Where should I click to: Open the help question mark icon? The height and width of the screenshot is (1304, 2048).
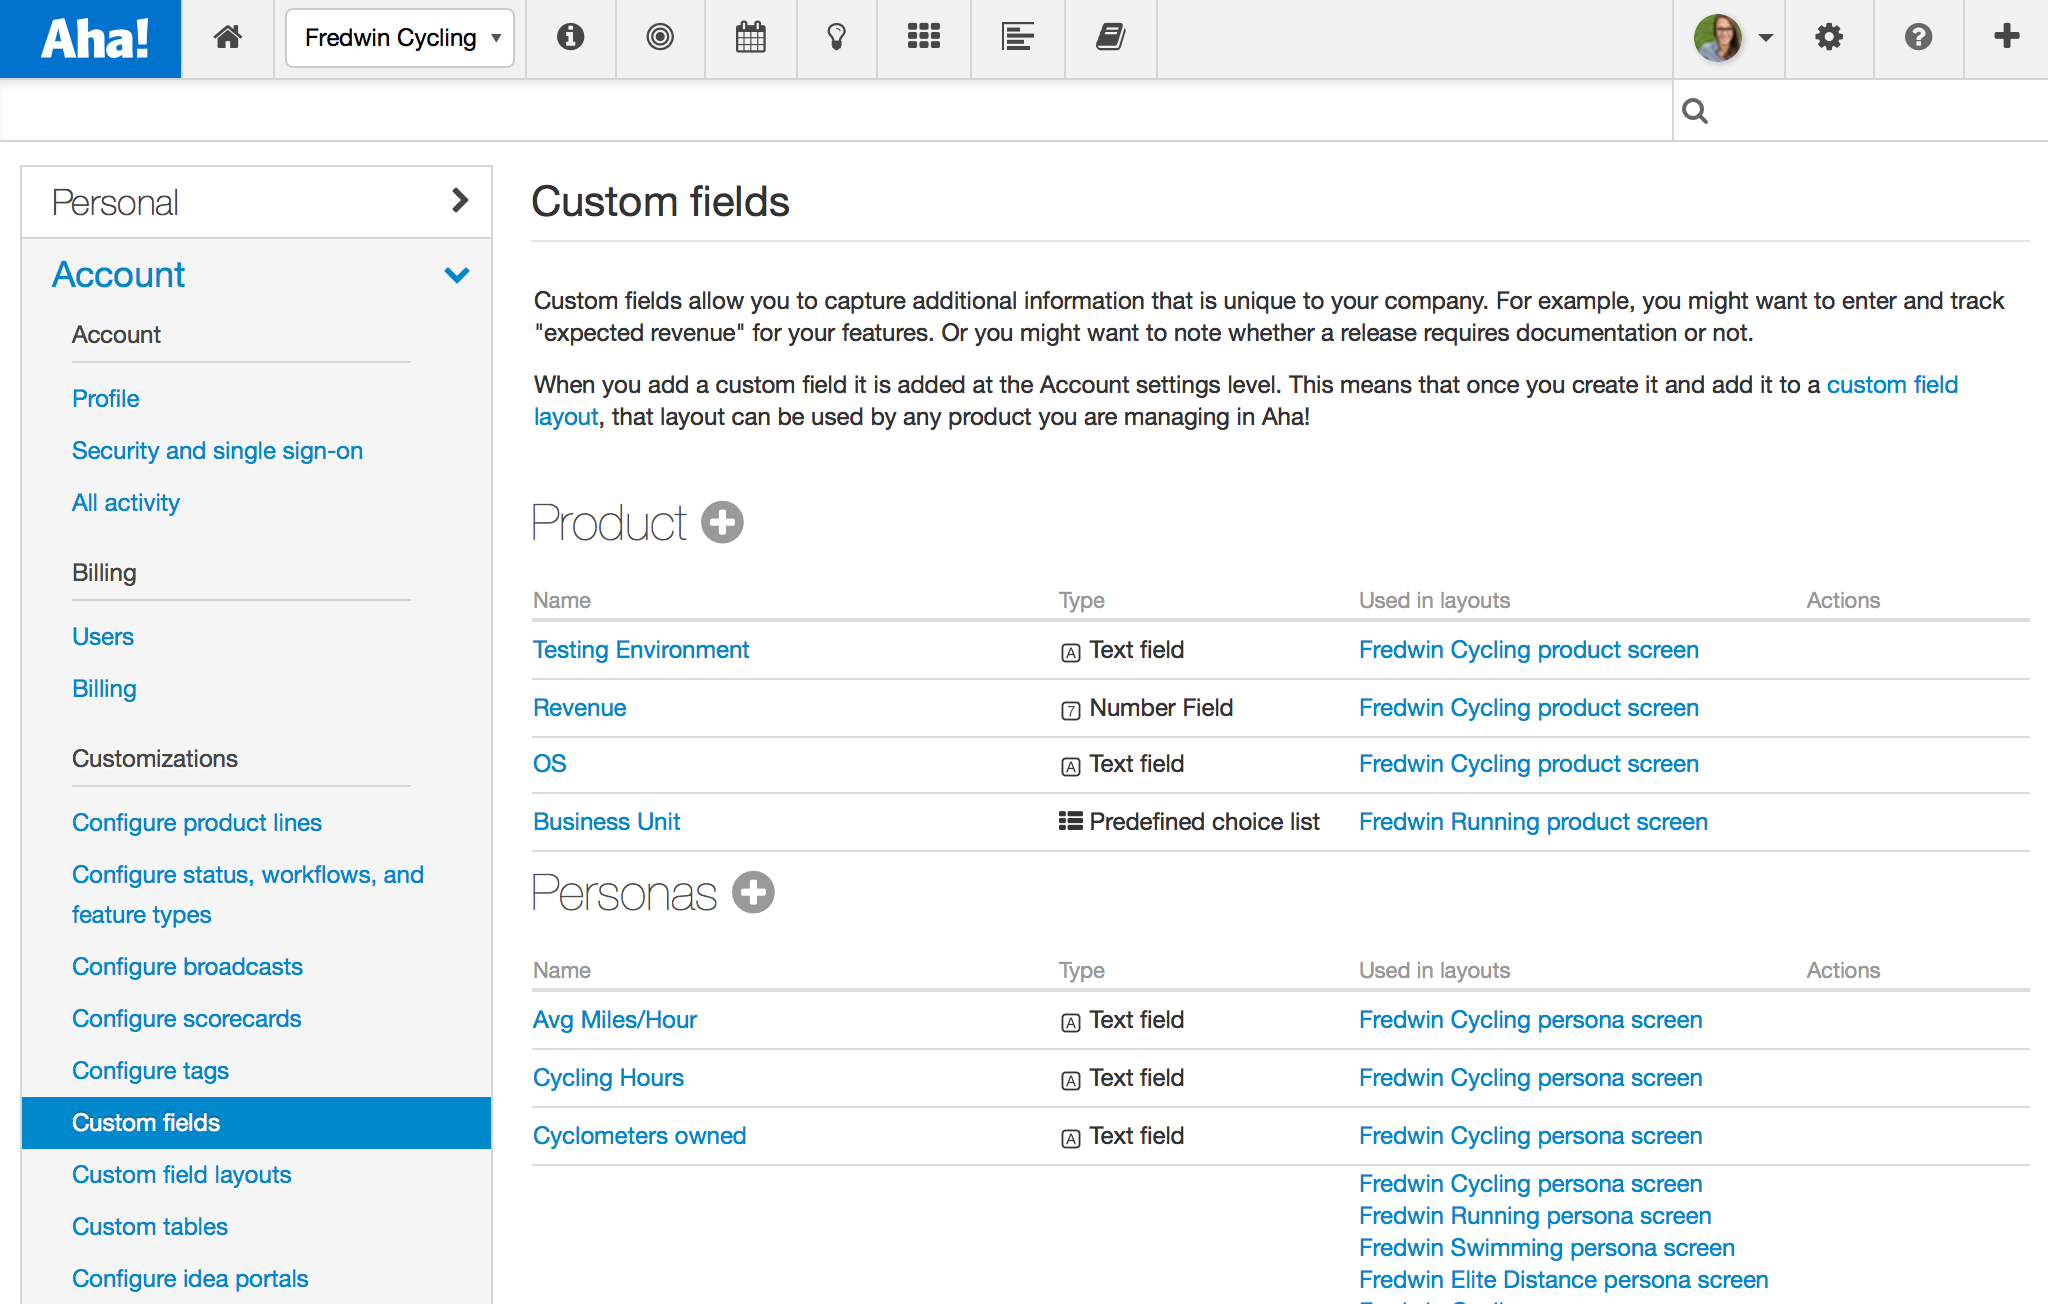[1918, 38]
